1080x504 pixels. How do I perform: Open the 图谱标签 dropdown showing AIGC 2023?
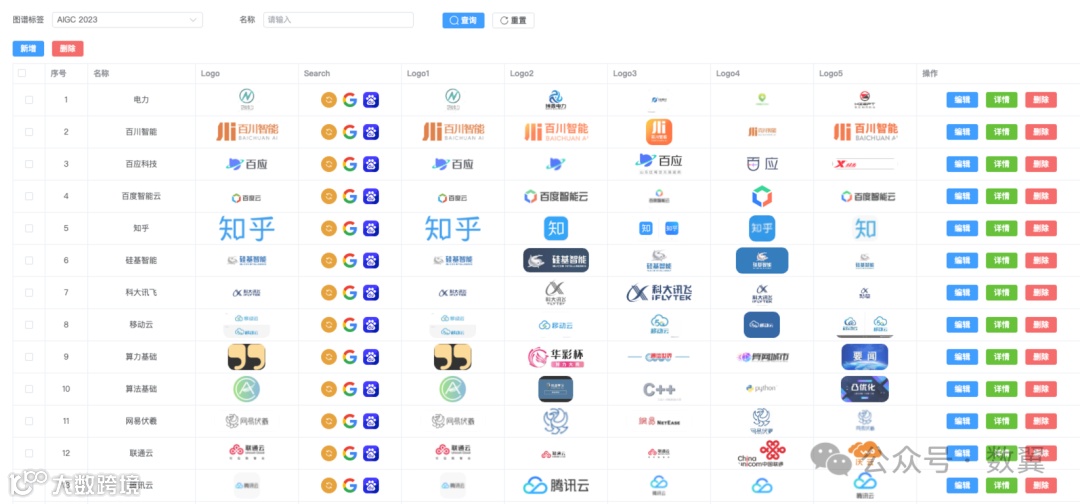[127, 20]
